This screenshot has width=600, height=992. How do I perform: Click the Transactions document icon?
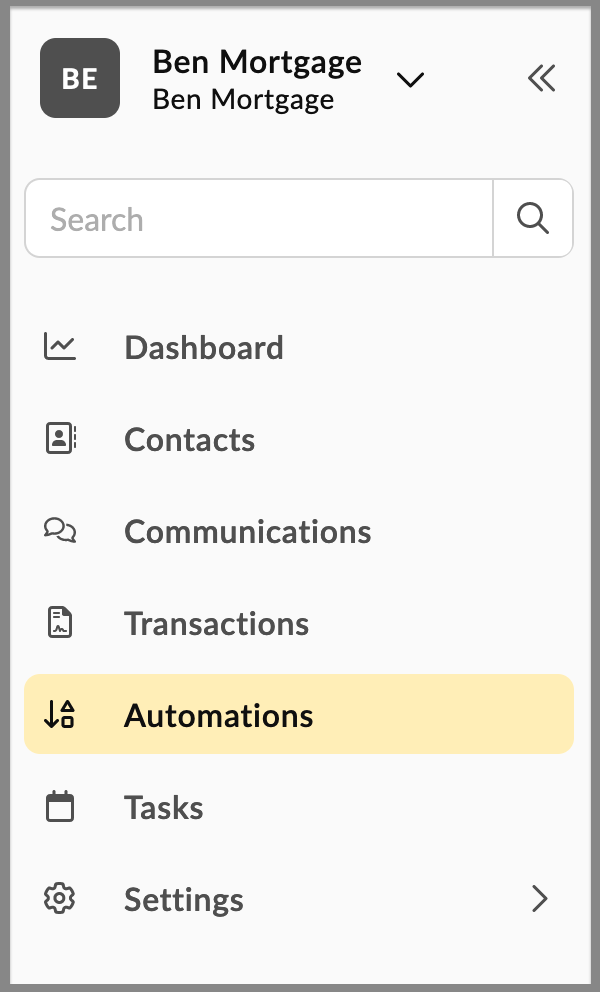click(x=60, y=623)
